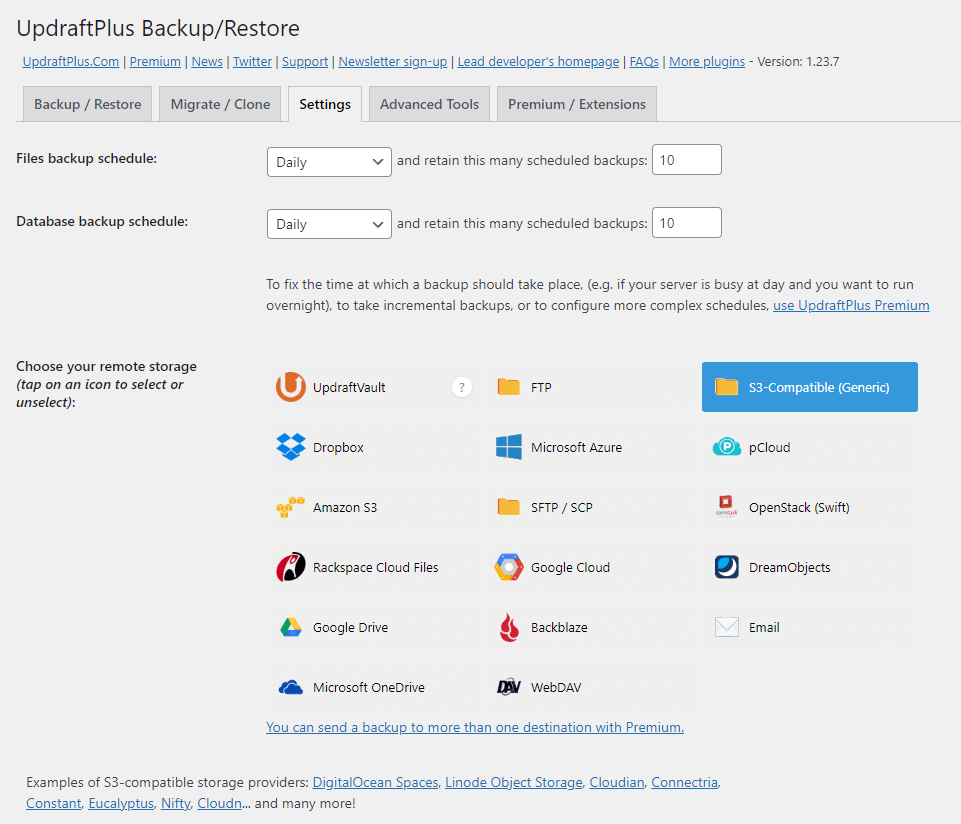Select the Microsoft Azure icon
Viewport: 961px width, 824px height.
[509, 447]
